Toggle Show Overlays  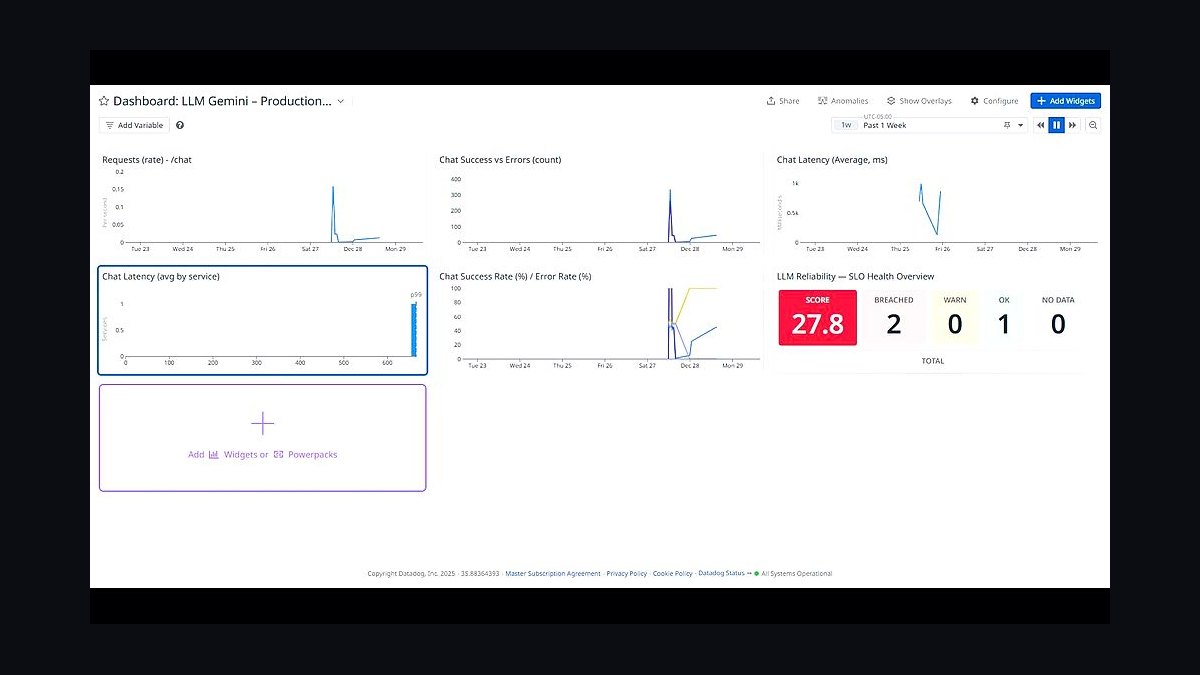[x=919, y=101]
